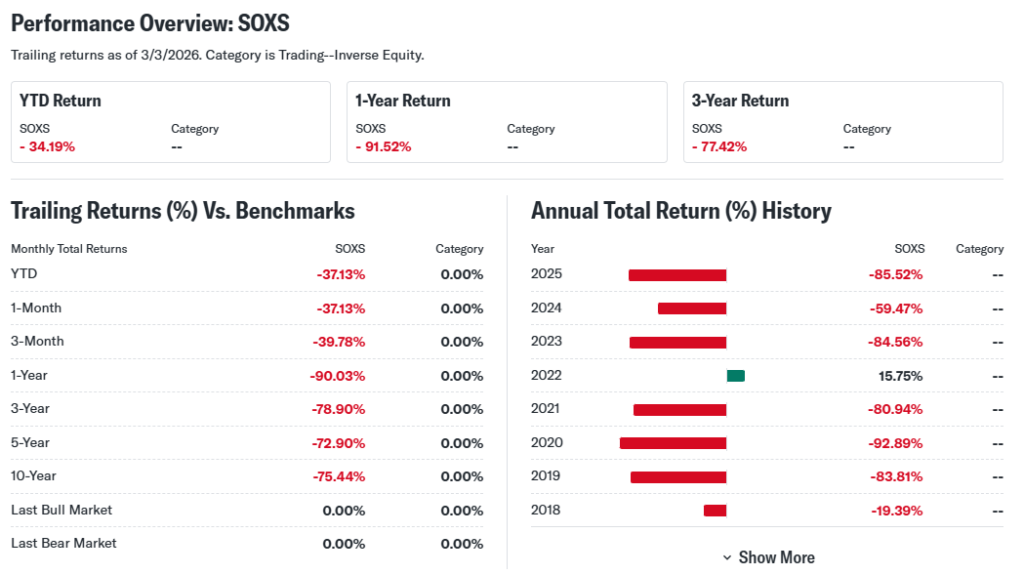The image size is (1024, 575).
Task: Click the -34.19% YTD SOXS value
Action: coord(47,147)
